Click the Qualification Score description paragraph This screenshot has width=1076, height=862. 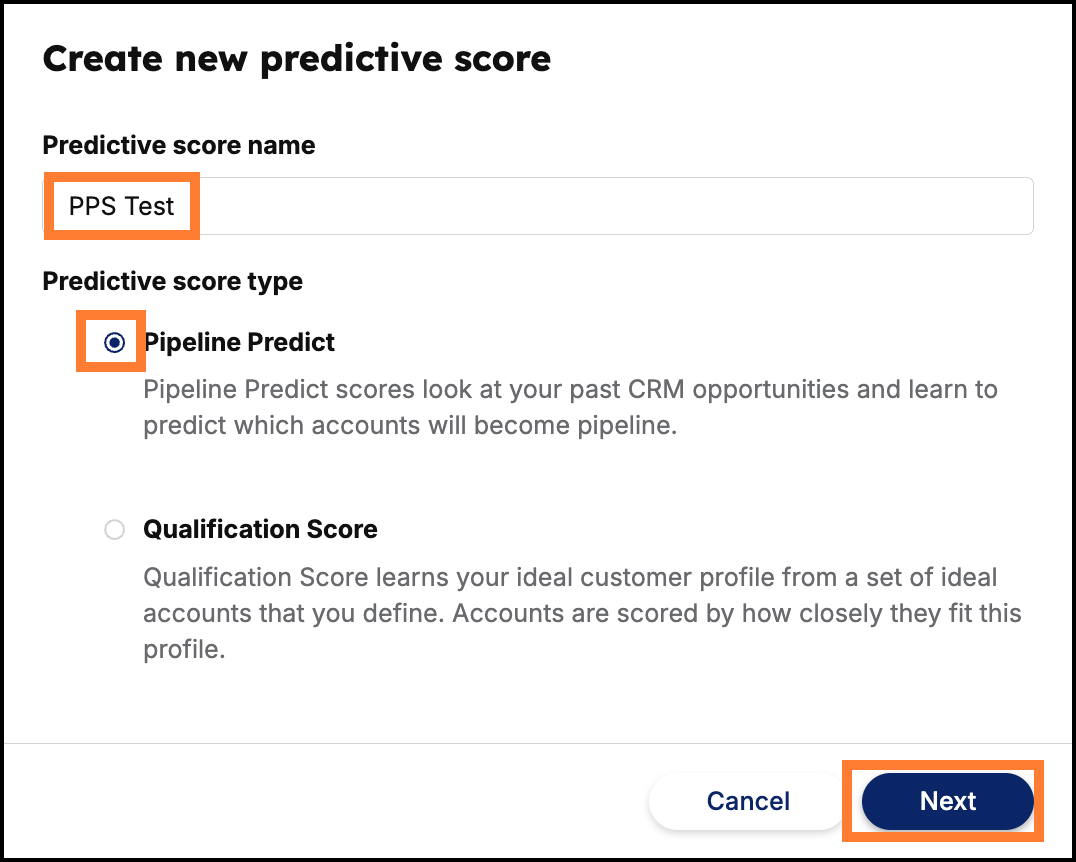point(582,613)
